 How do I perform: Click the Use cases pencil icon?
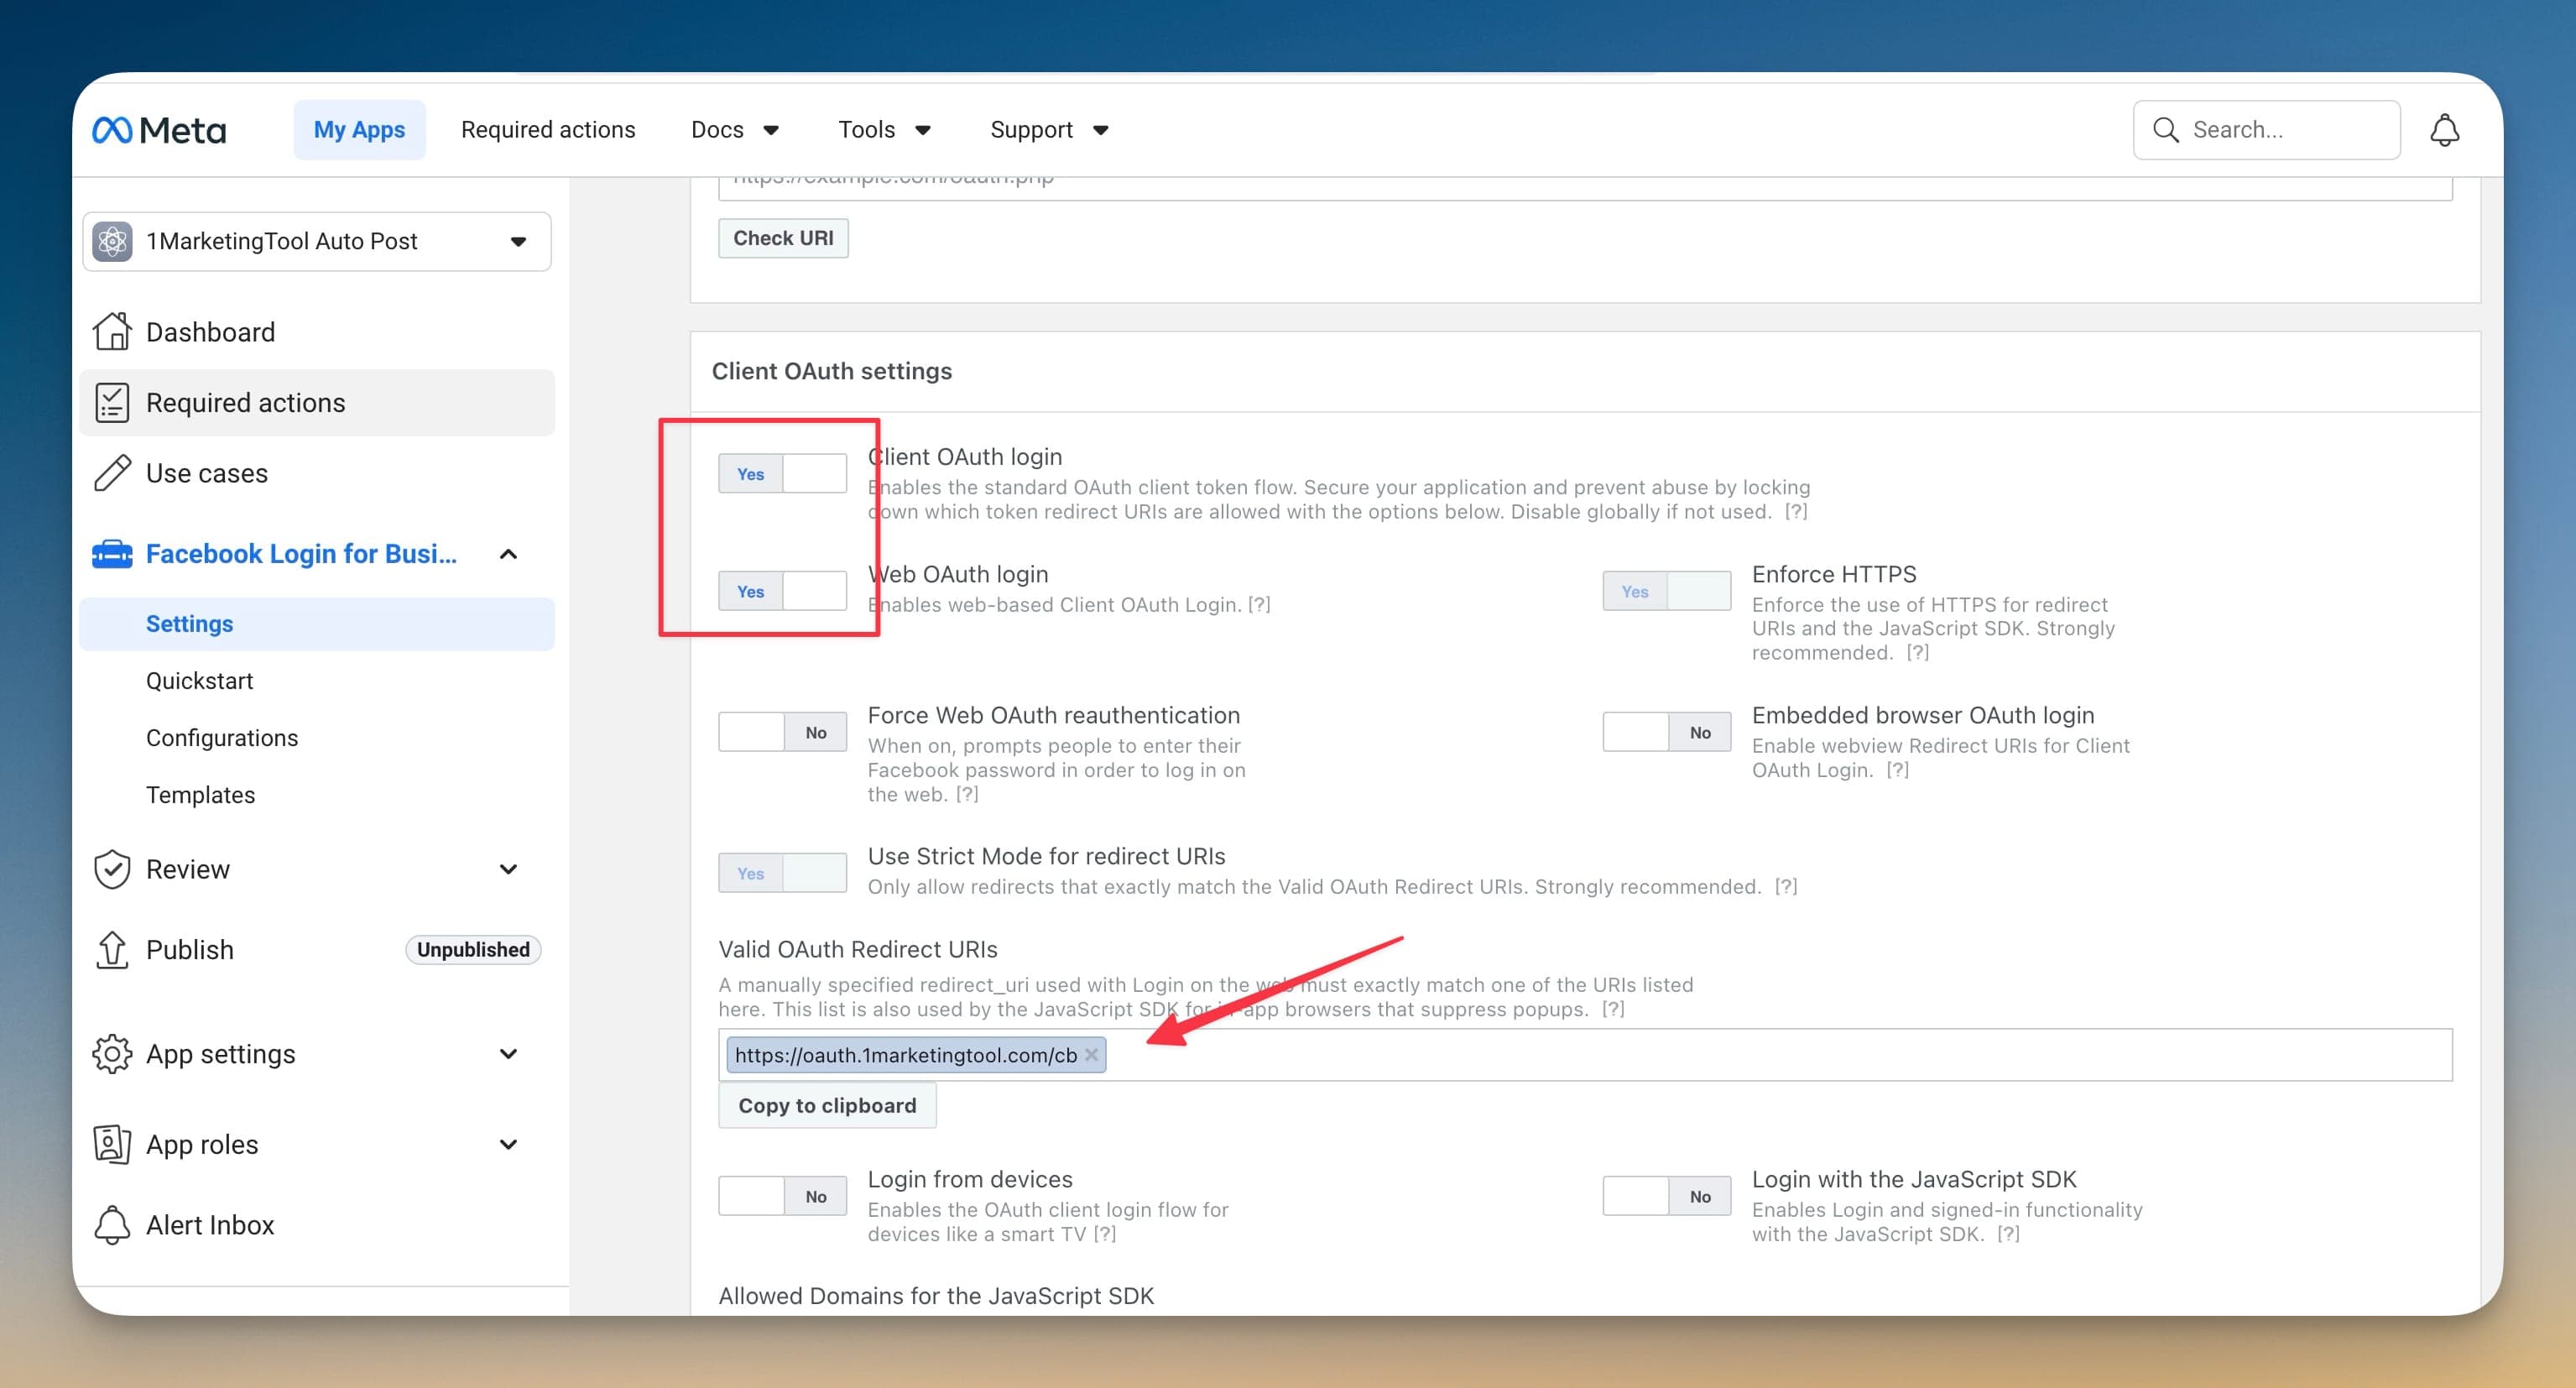tap(112, 473)
